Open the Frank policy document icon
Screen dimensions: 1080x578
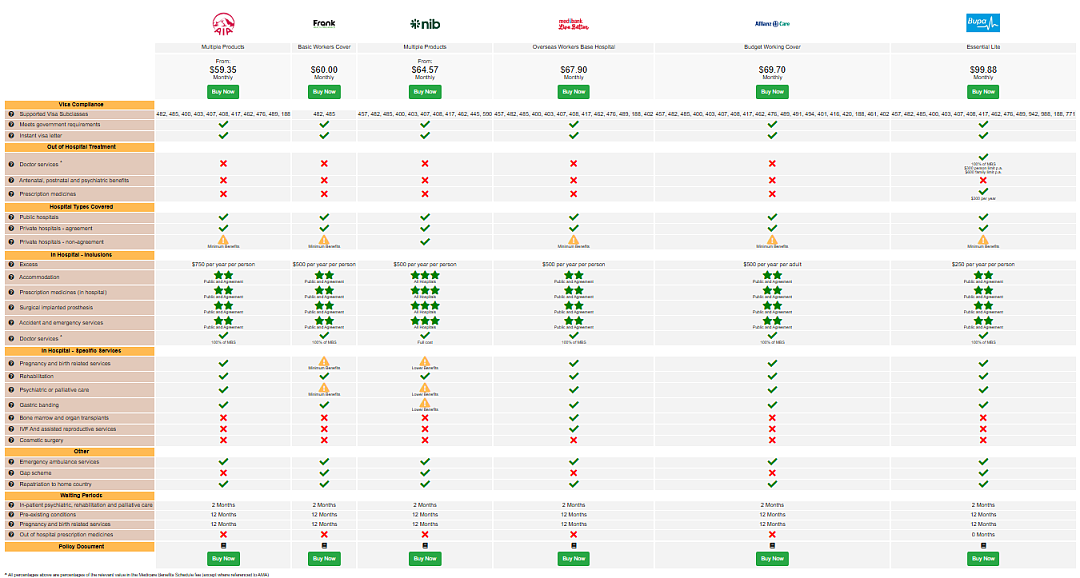[324, 546]
